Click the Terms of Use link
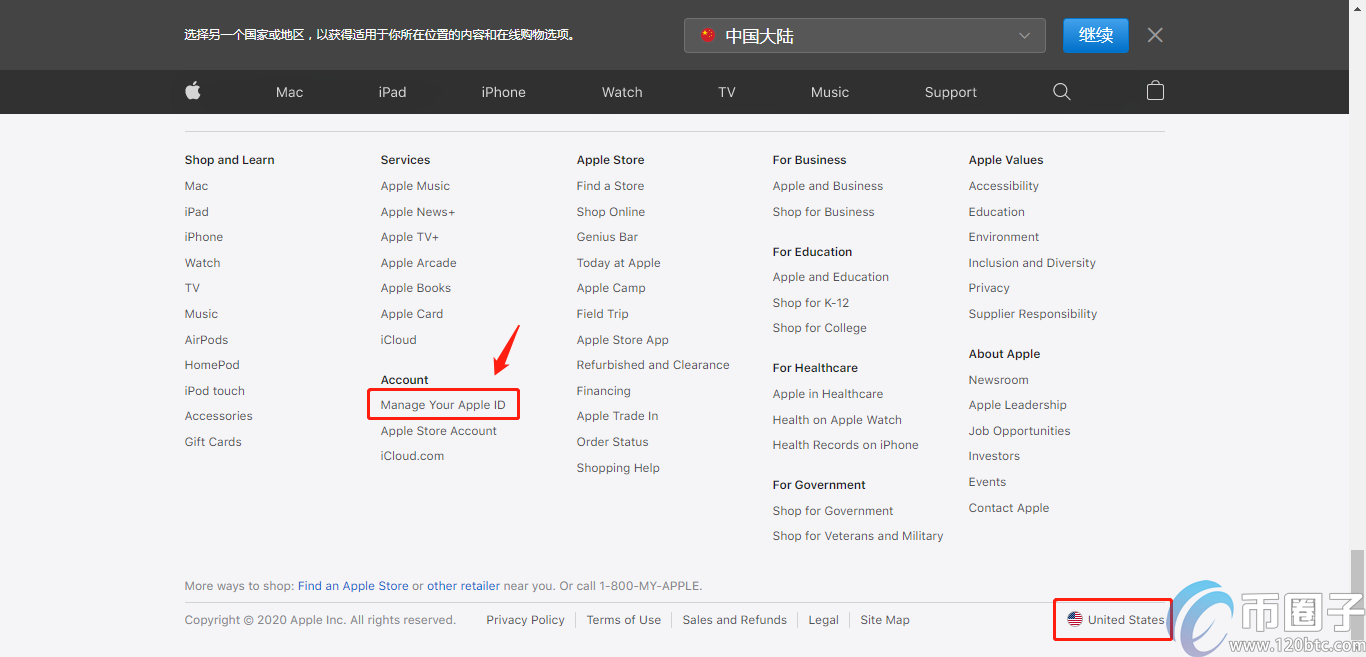 coord(624,620)
